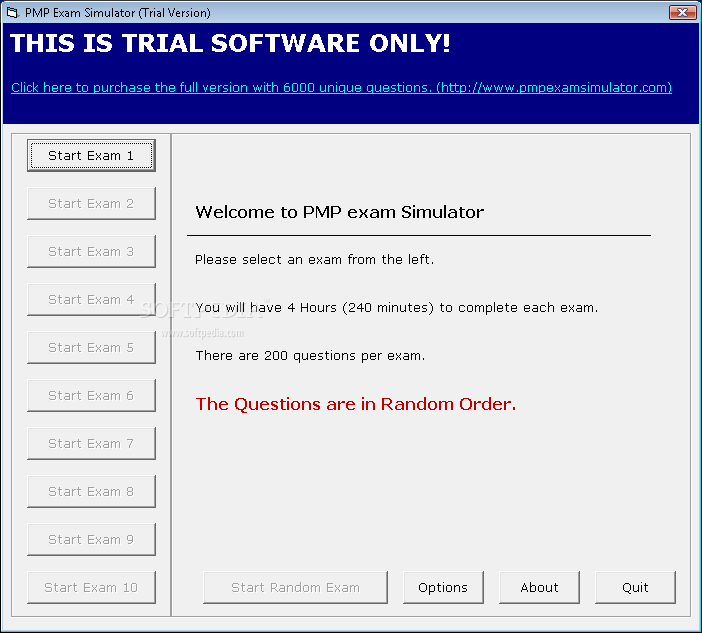
Task: Click the Start Exam 10 button
Action: (x=91, y=587)
